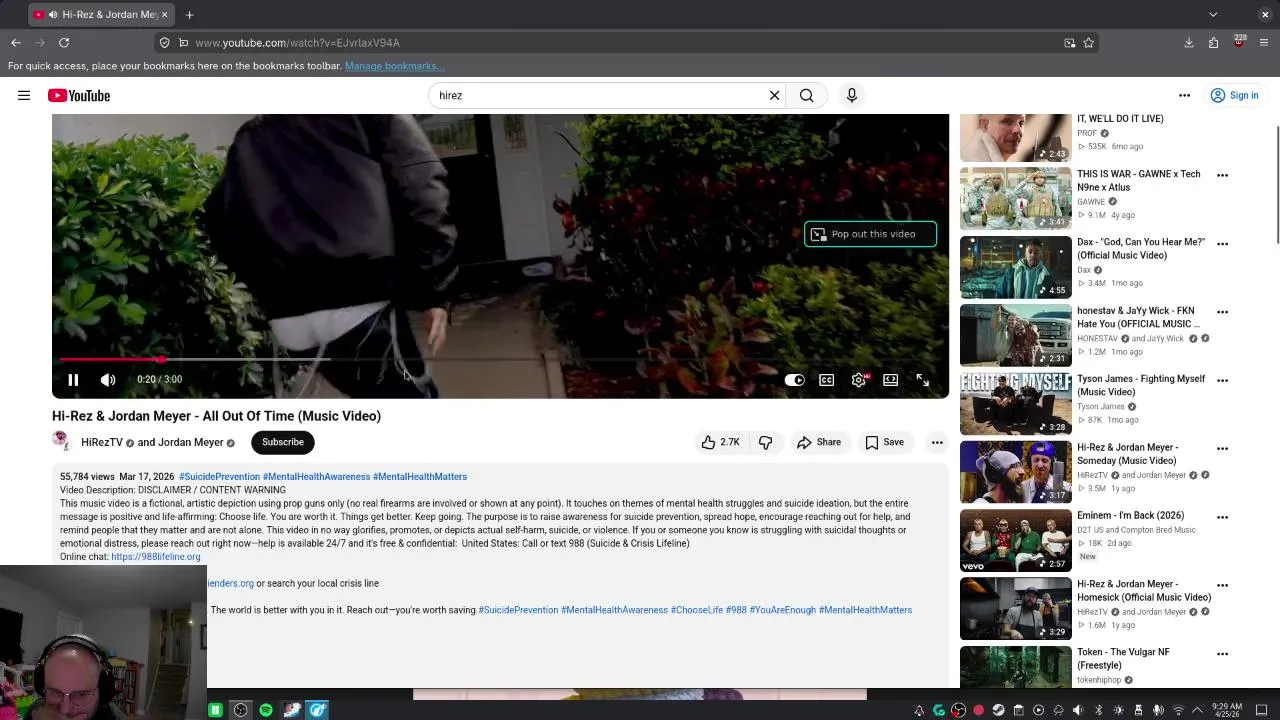Viewport: 1280px width, 720px height.
Task: Open the #YouAreEnough hashtag link
Action: point(782,610)
